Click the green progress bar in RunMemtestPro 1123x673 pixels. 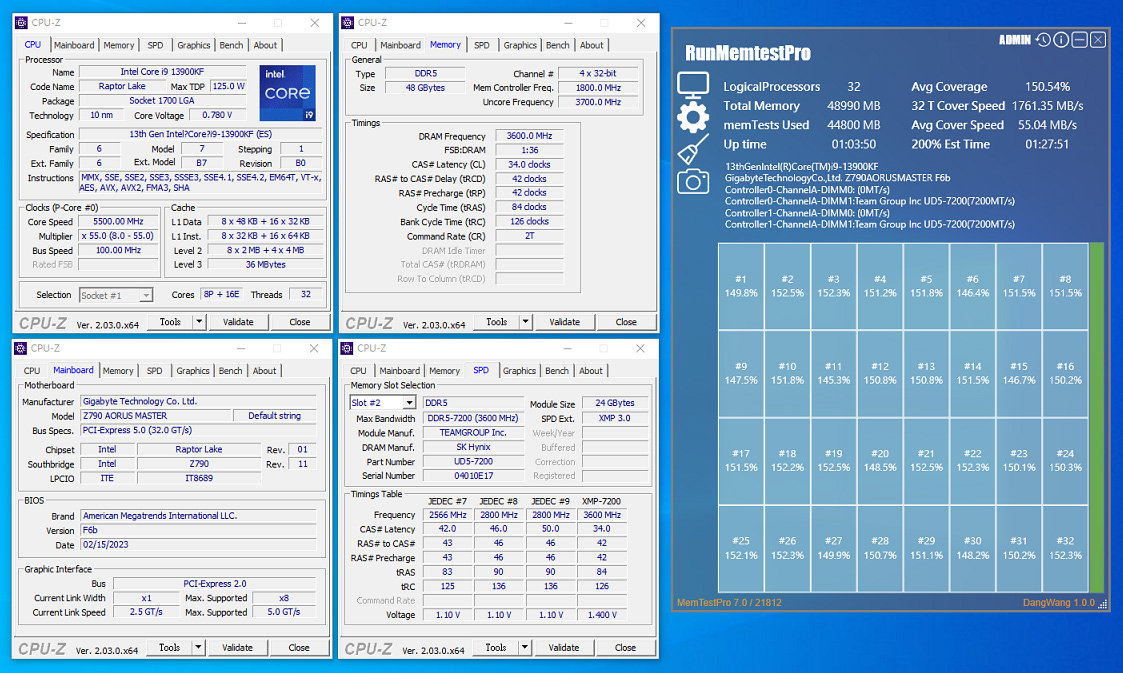point(1096,421)
